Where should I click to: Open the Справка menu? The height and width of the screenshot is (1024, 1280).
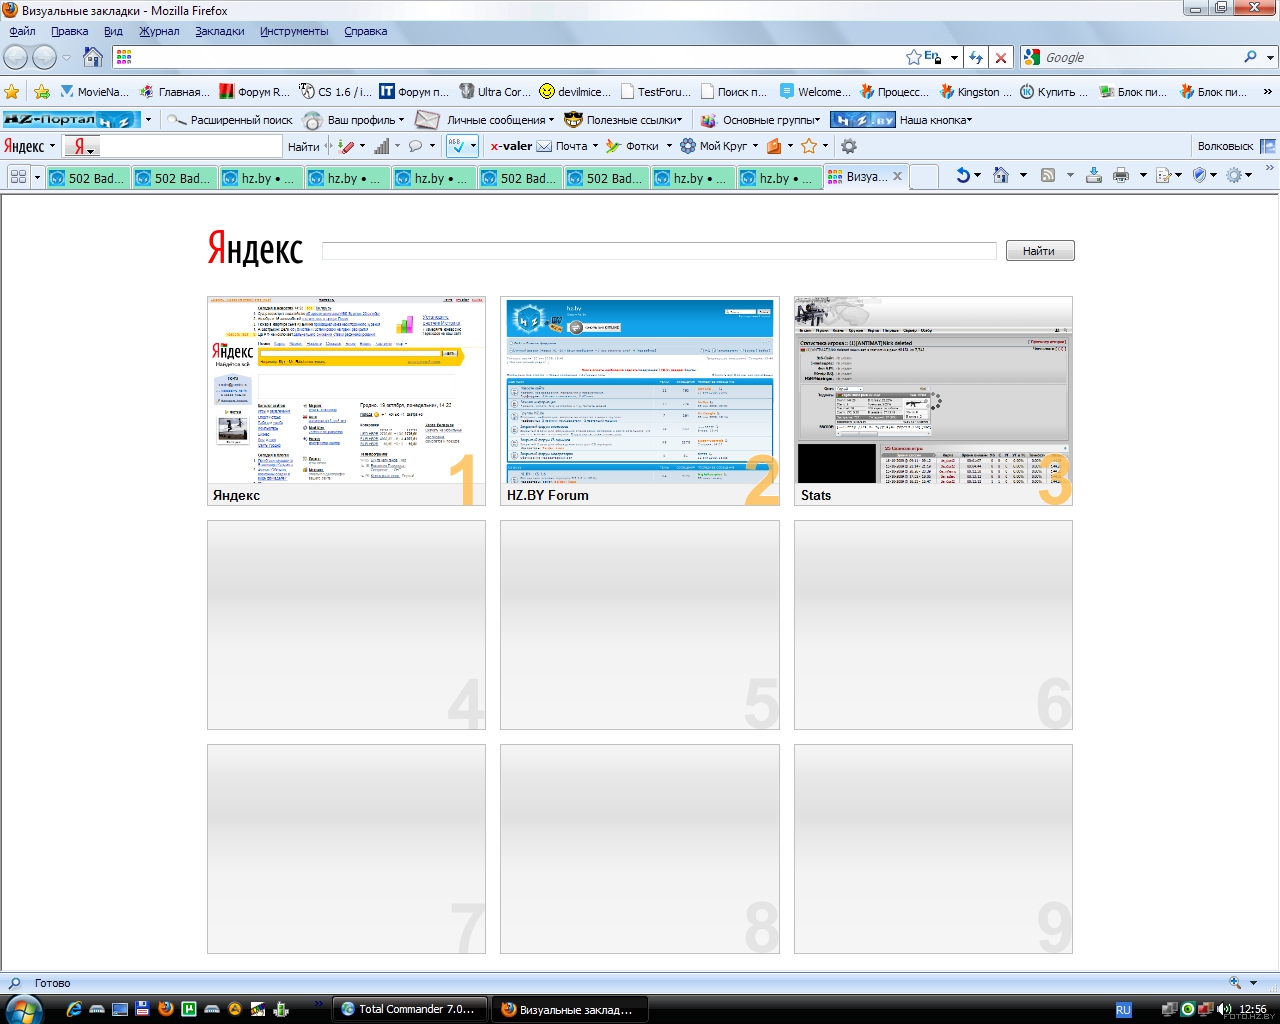[365, 31]
